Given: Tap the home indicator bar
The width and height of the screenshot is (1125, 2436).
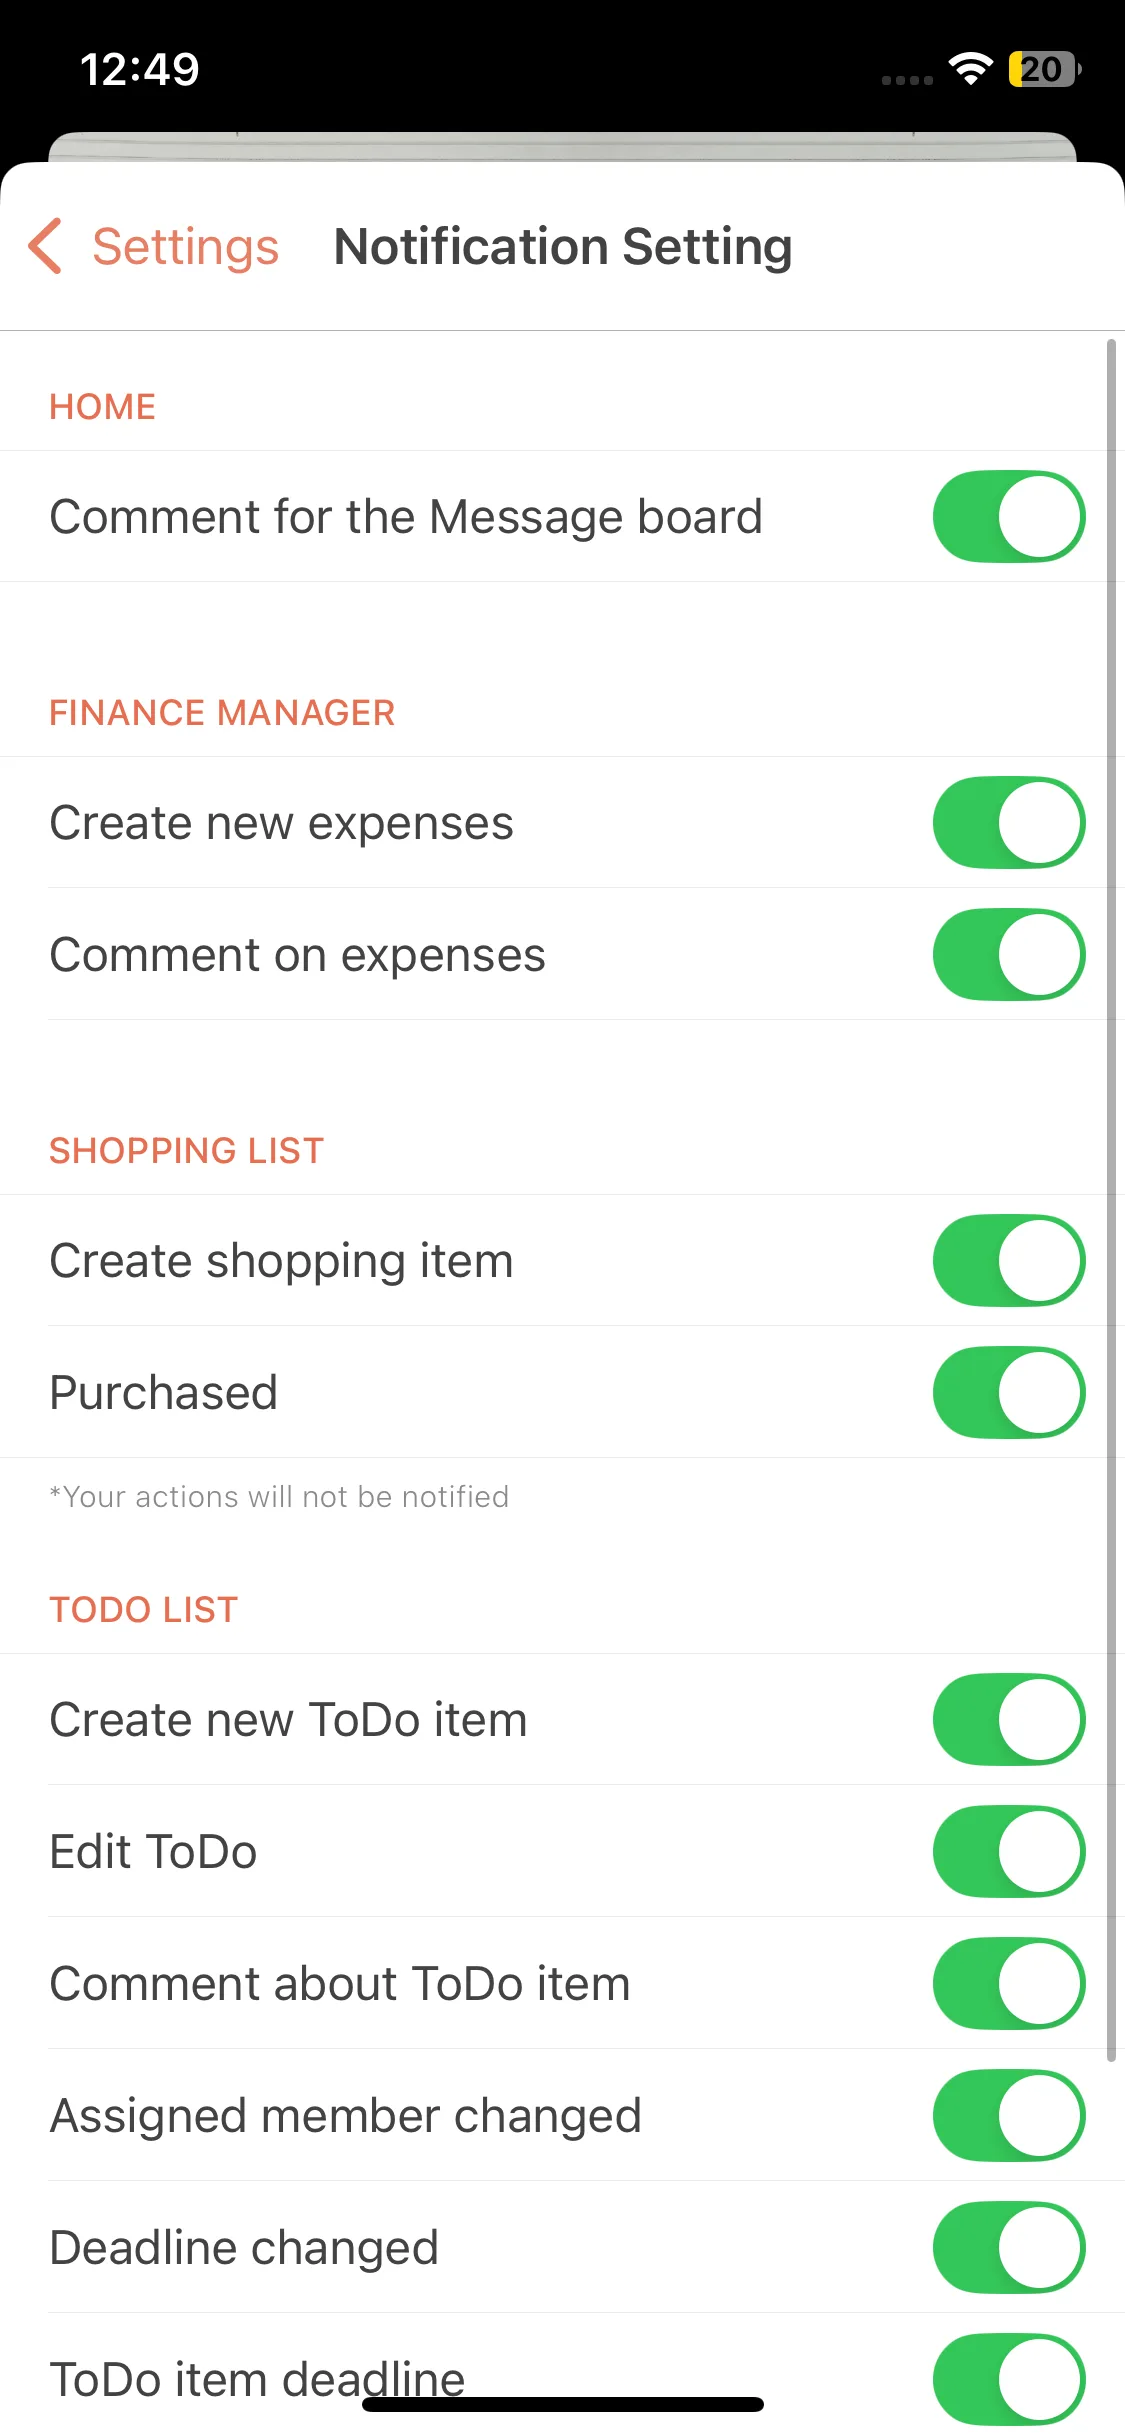Looking at the screenshot, I should (562, 2404).
